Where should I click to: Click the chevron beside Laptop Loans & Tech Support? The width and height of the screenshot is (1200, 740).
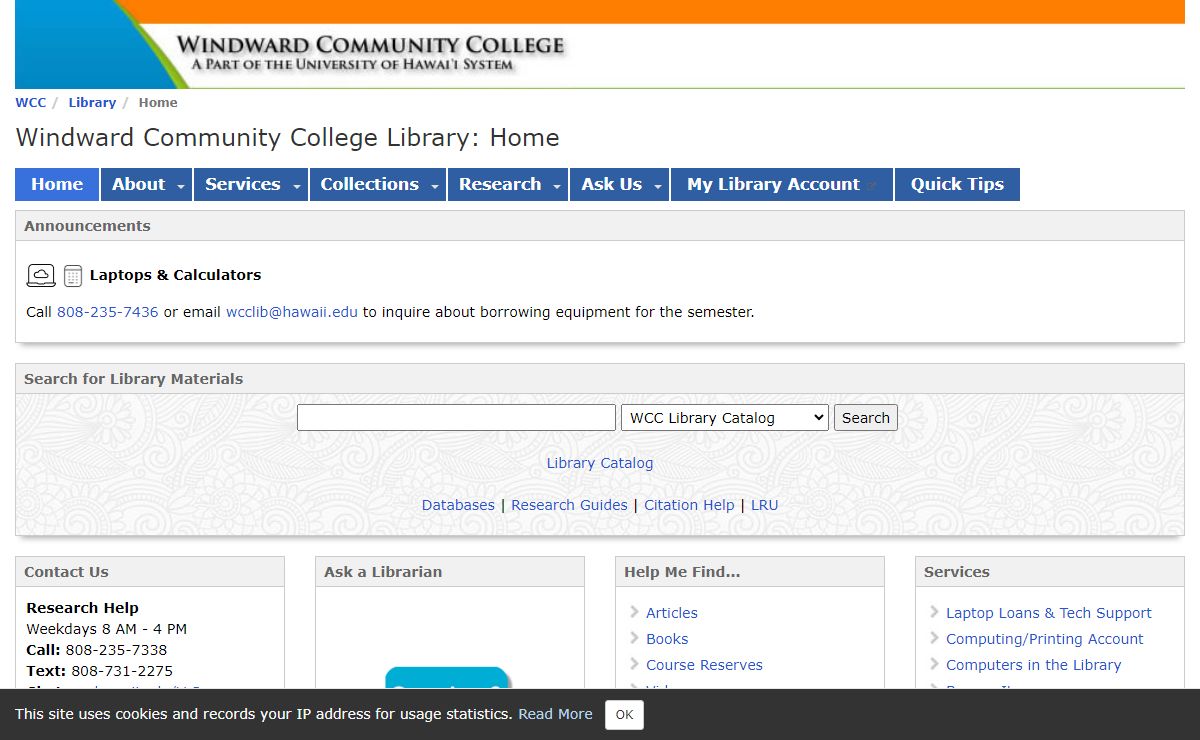[x=934, y=612]
